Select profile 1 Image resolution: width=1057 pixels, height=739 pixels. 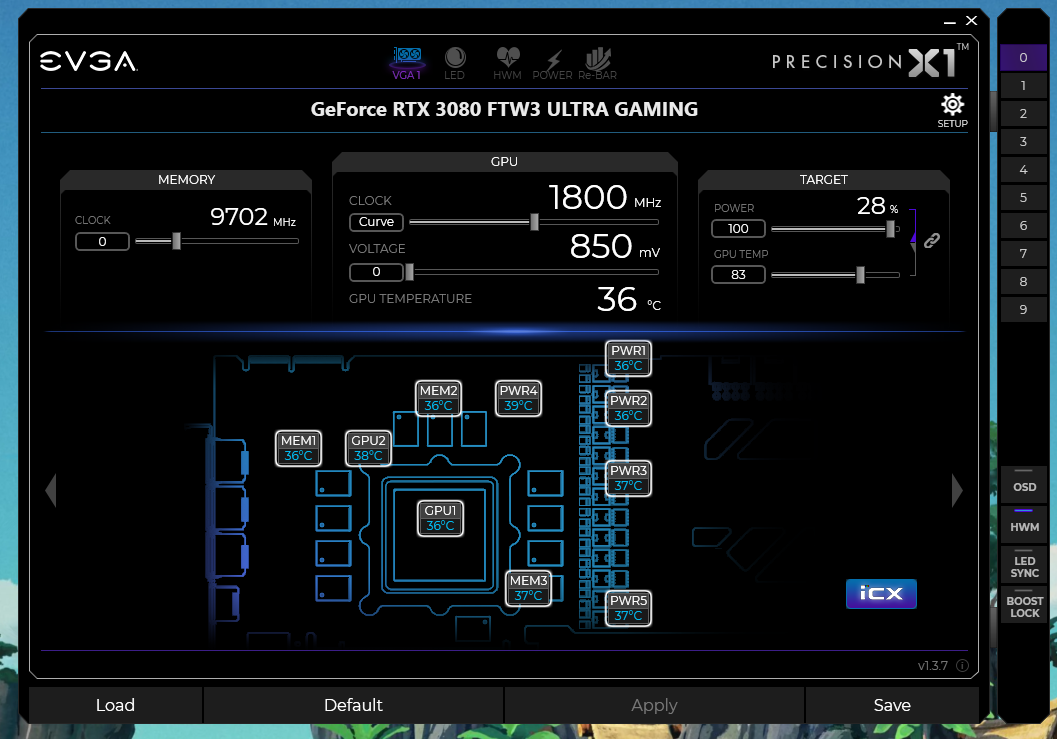click(1023, 86)
